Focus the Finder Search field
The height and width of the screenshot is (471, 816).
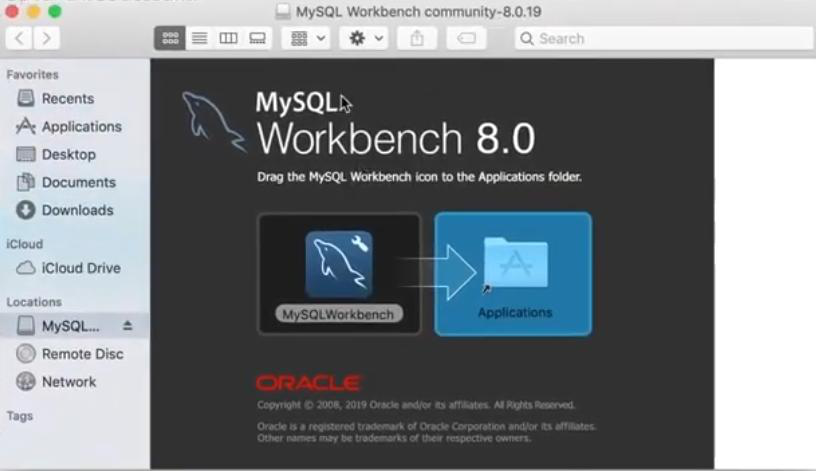[x=664, y=39]
